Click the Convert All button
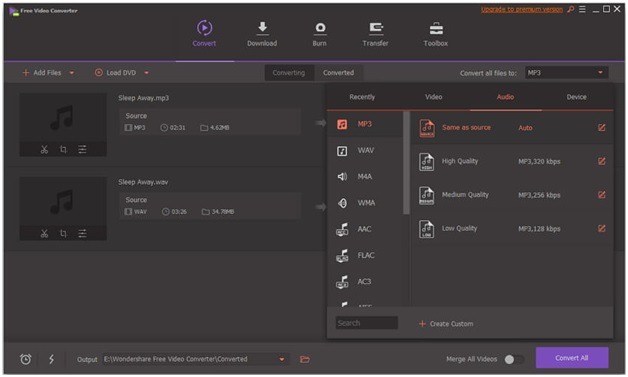The width and height of the screenshot is (628, 377). point(572,358)
